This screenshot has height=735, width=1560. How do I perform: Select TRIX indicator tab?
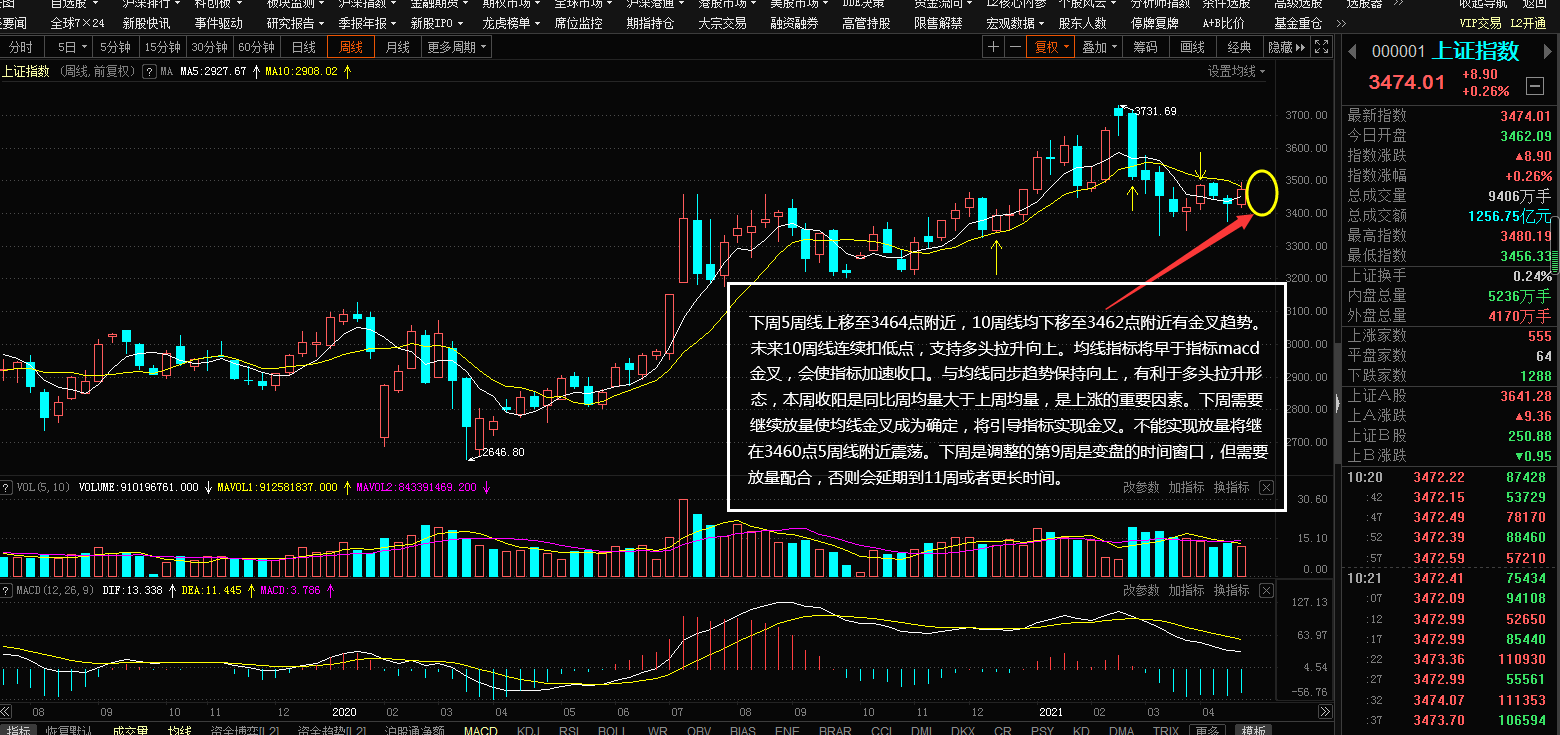click(x=1165, y=730)
